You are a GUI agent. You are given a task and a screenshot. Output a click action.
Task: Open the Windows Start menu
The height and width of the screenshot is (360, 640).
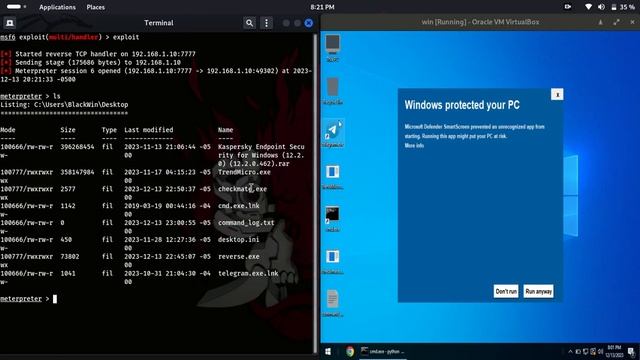[328, 351]
